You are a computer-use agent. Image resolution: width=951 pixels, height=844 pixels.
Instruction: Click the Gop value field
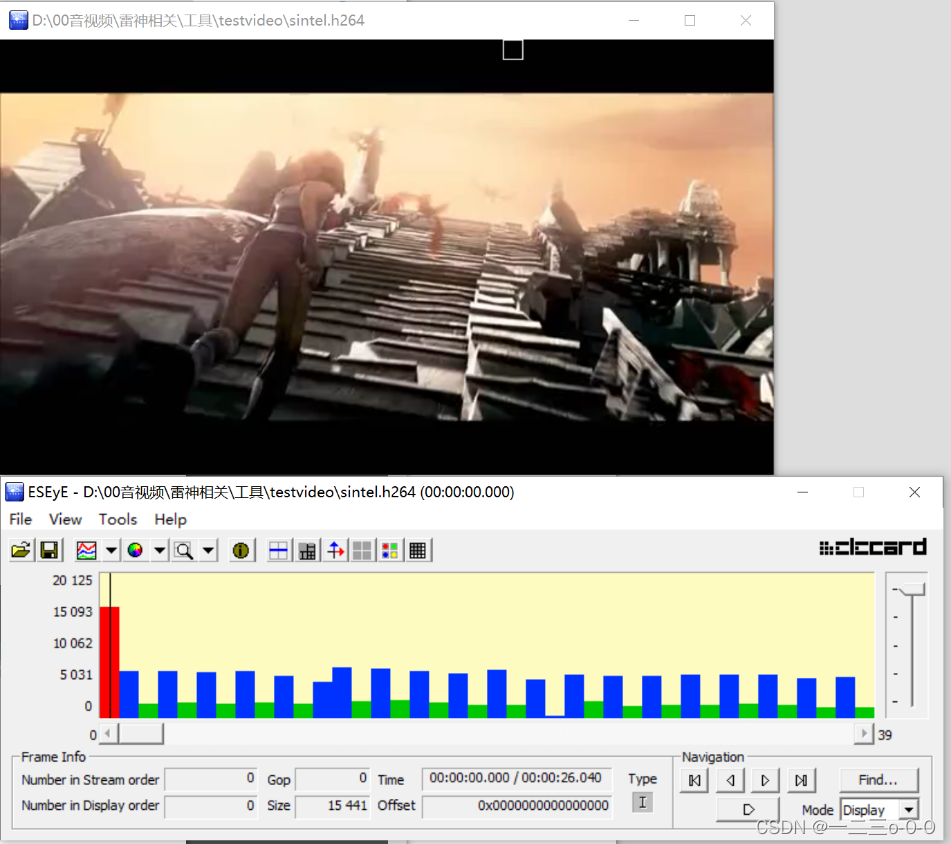pos(332,779)
